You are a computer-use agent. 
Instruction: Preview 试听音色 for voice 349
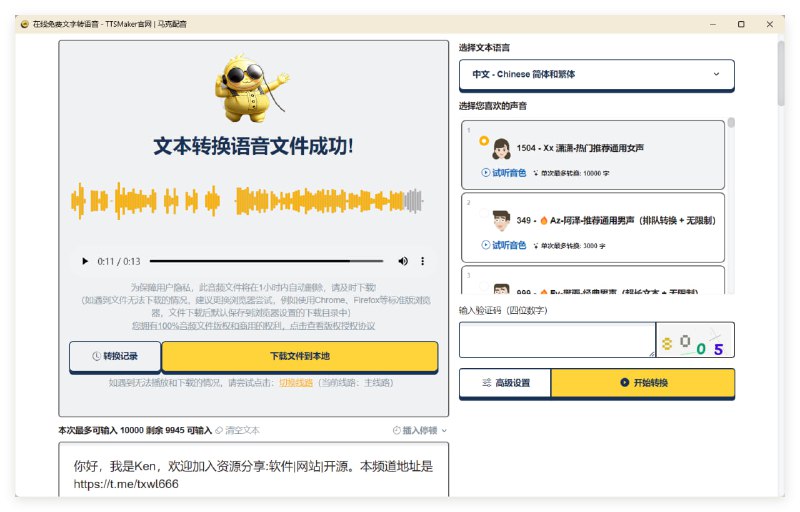coord(504,245)
